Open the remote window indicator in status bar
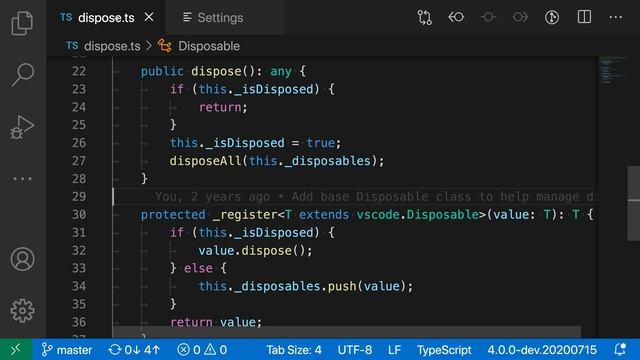Viewport: 640px width, 360px height. (16, 349)
